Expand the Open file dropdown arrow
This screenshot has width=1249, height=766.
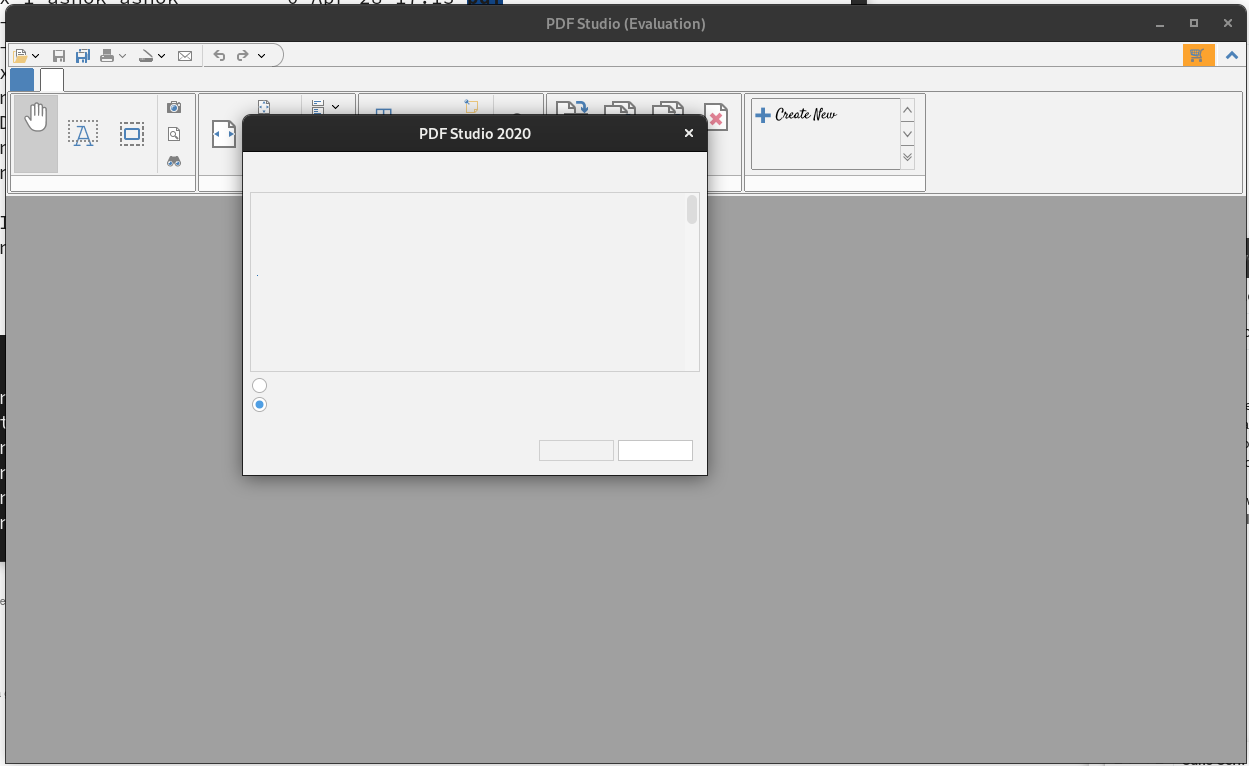[35, 56]
